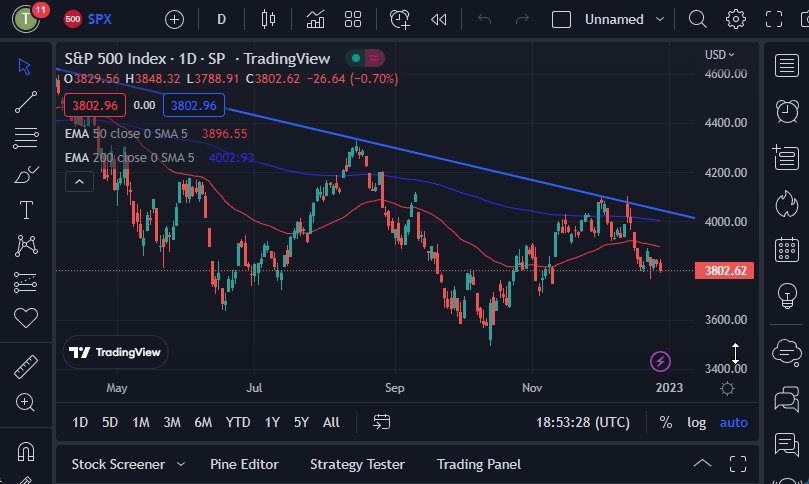Open the USD currency dropdown
This screenshot has height=484, width=809.
tap(719, 54)
